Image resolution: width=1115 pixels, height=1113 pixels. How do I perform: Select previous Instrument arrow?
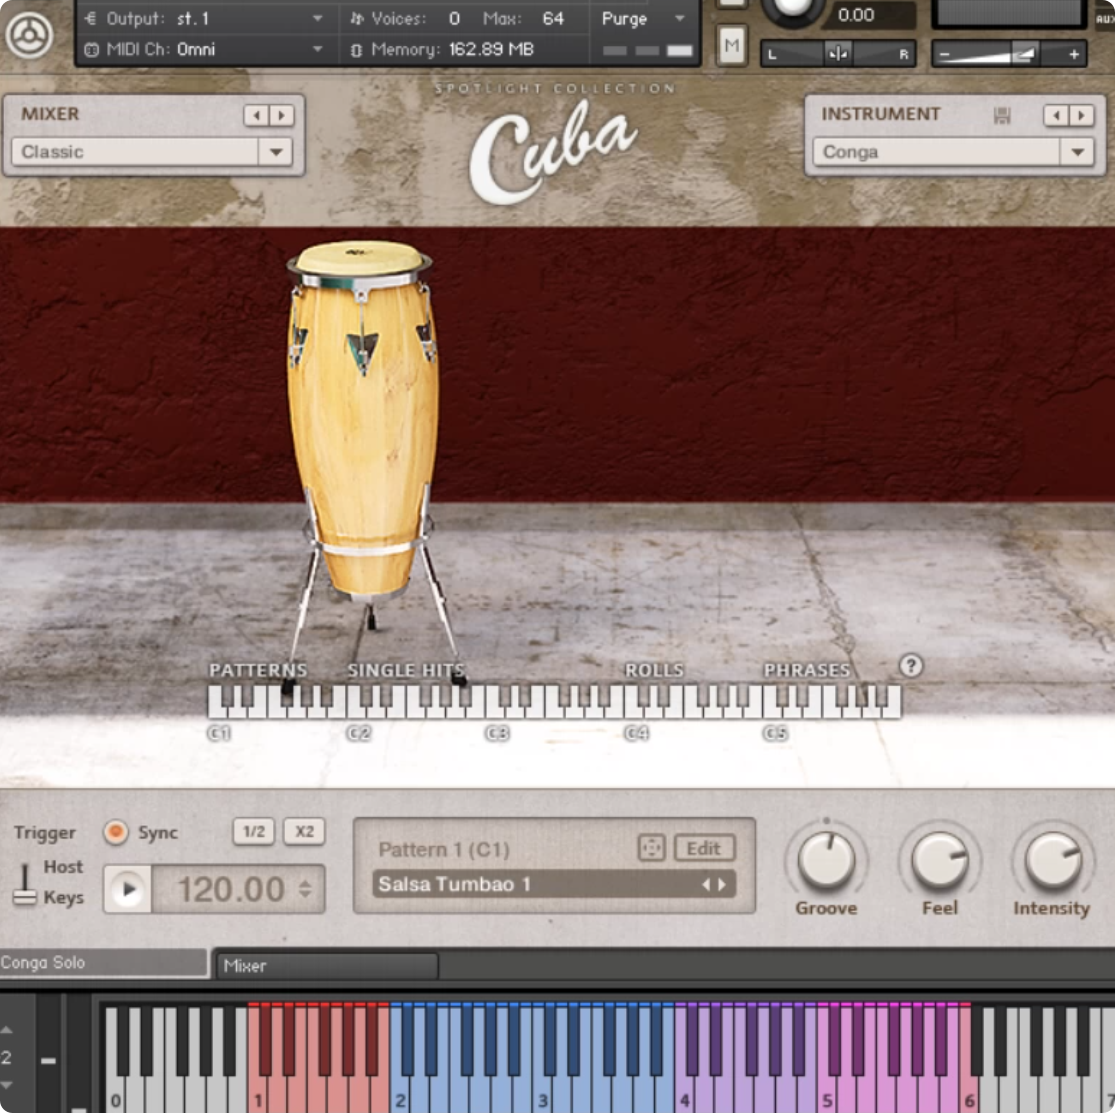click(1056, 115)
